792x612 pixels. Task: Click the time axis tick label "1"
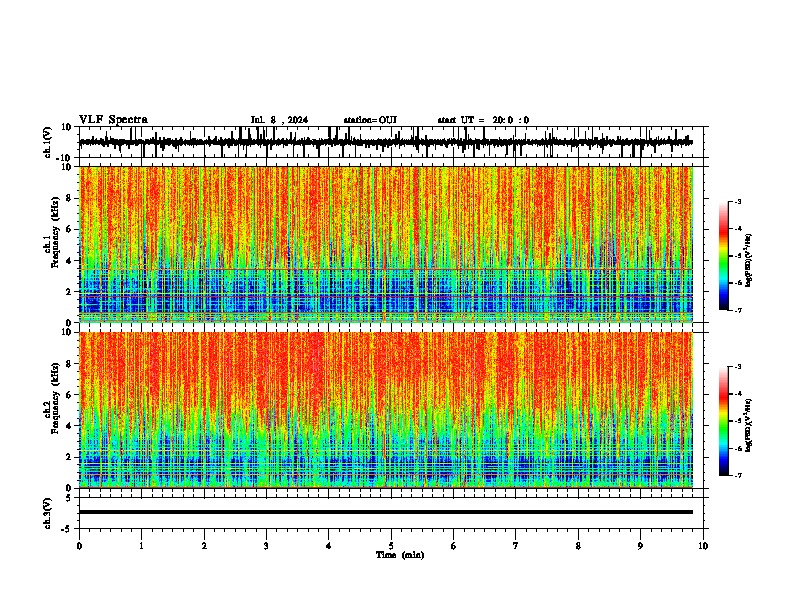[141, 546]
